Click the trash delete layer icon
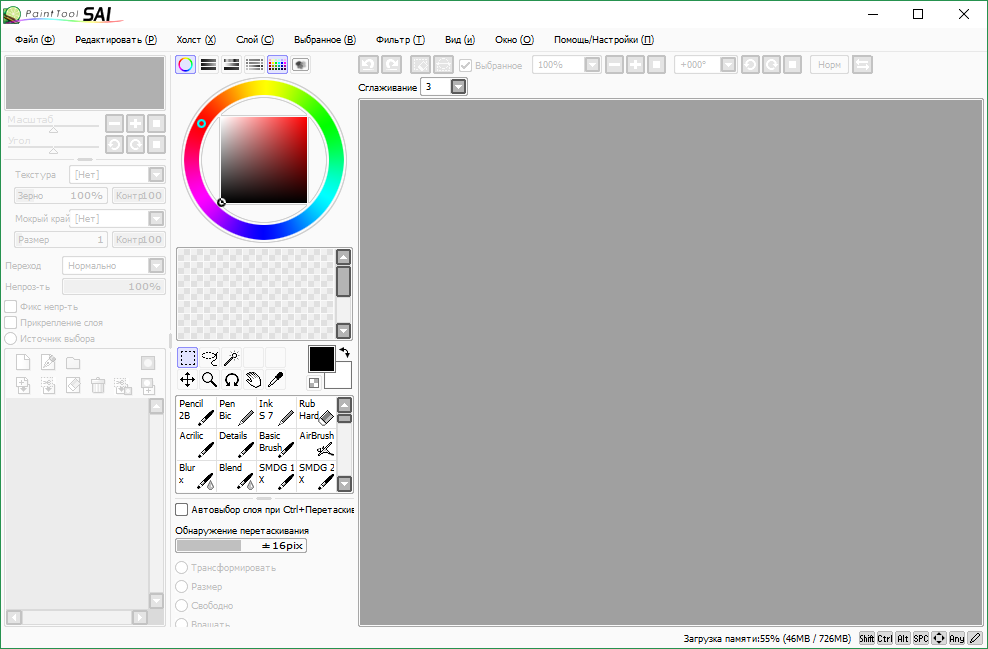Screen dimensions: 988x649 tap(98, 385)
